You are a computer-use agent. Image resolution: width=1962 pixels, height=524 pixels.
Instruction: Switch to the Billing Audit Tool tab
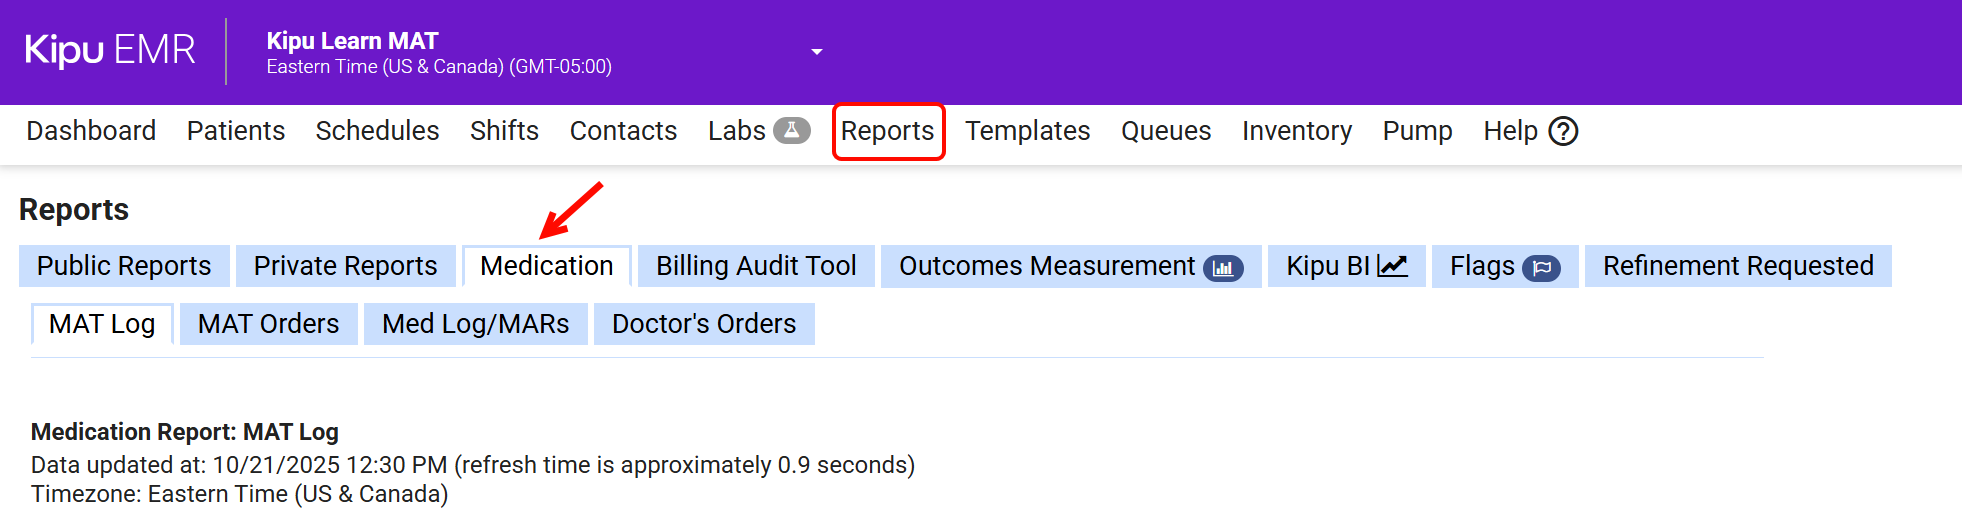click(756, 266)
